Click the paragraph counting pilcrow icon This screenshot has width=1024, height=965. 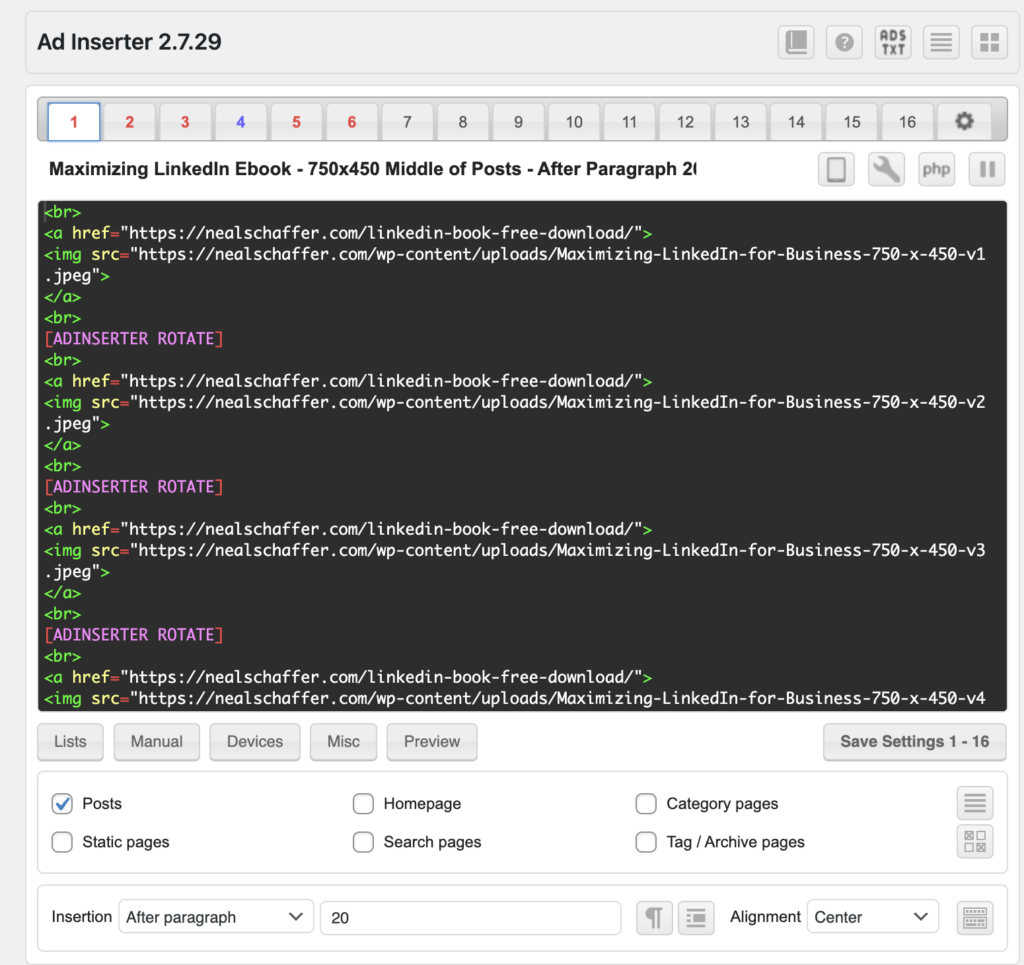pyautogui.click(x=654, y=917)
